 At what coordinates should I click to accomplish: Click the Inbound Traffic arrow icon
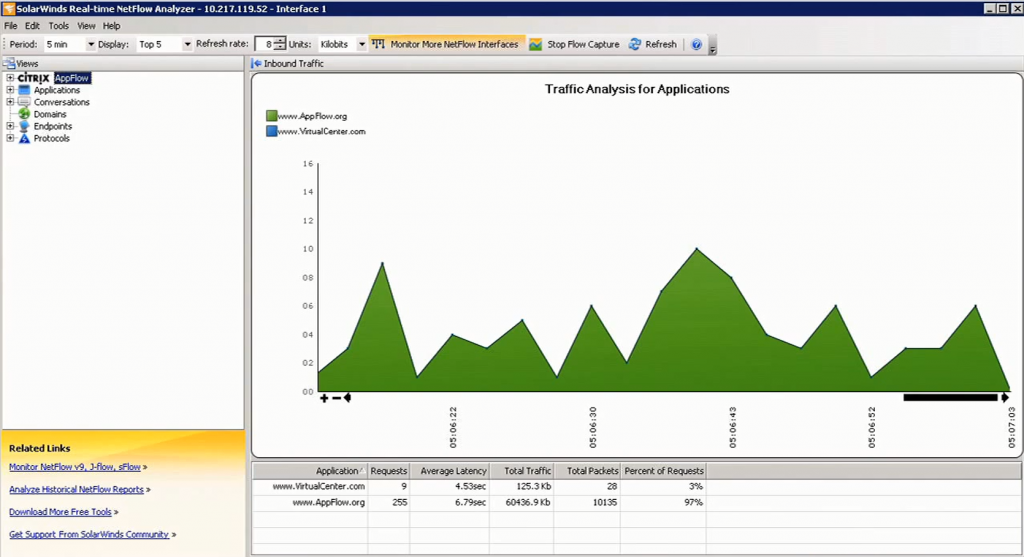257,63
